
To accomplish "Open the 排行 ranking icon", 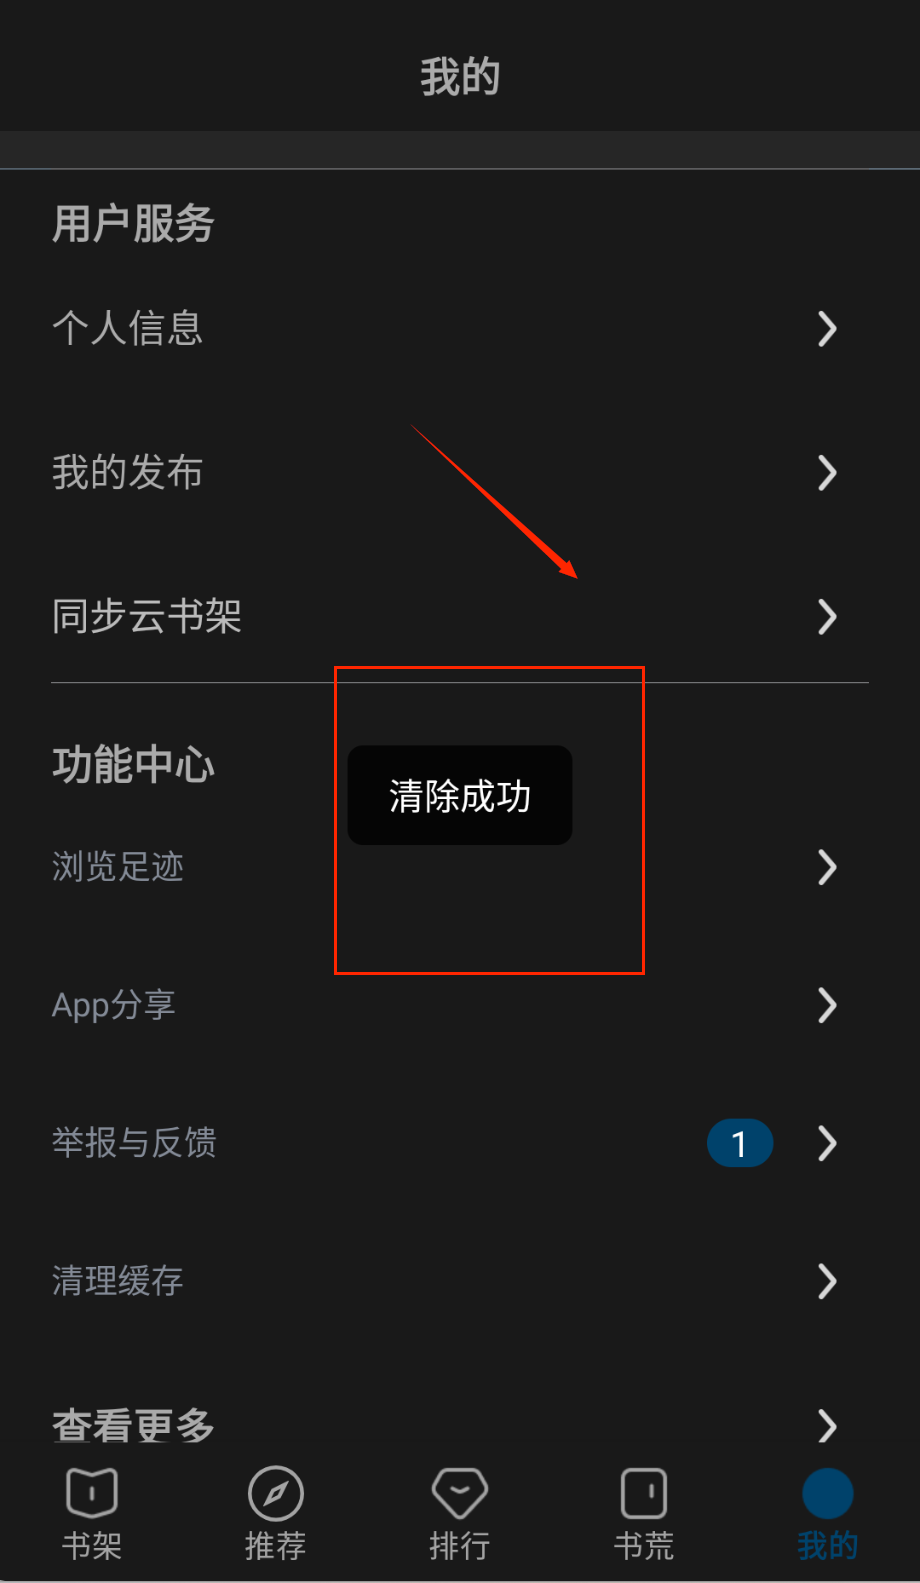I will tap(460, 1493).
